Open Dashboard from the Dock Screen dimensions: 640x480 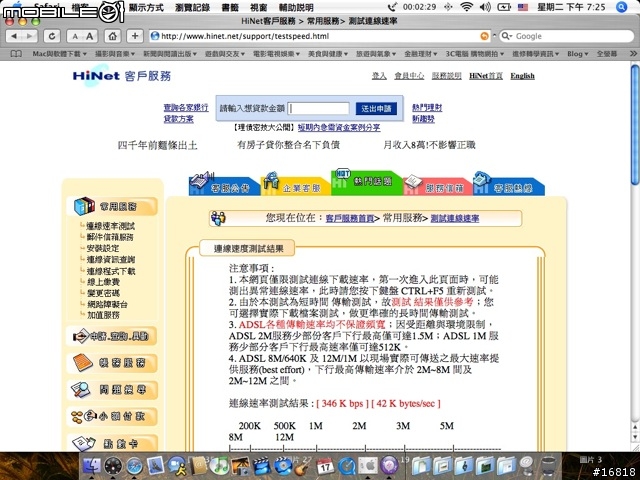click(113, 465)
